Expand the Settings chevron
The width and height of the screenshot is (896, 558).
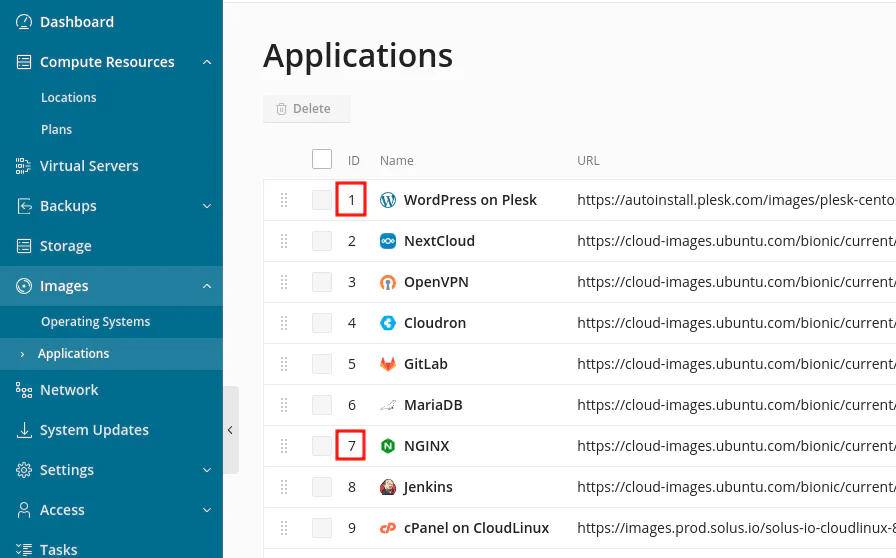click(x=207, y=470)
